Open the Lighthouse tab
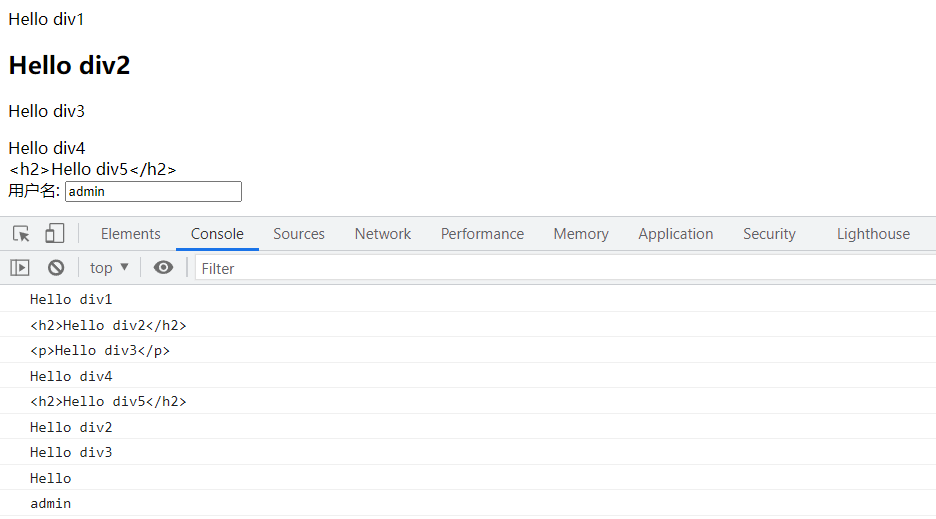The image size is (936, 519). [x=873, y=234]
